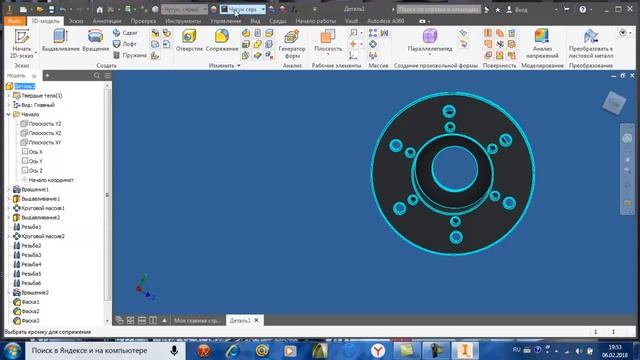
Task: Click Преобразовать в листовой металл
Action: 591,44
